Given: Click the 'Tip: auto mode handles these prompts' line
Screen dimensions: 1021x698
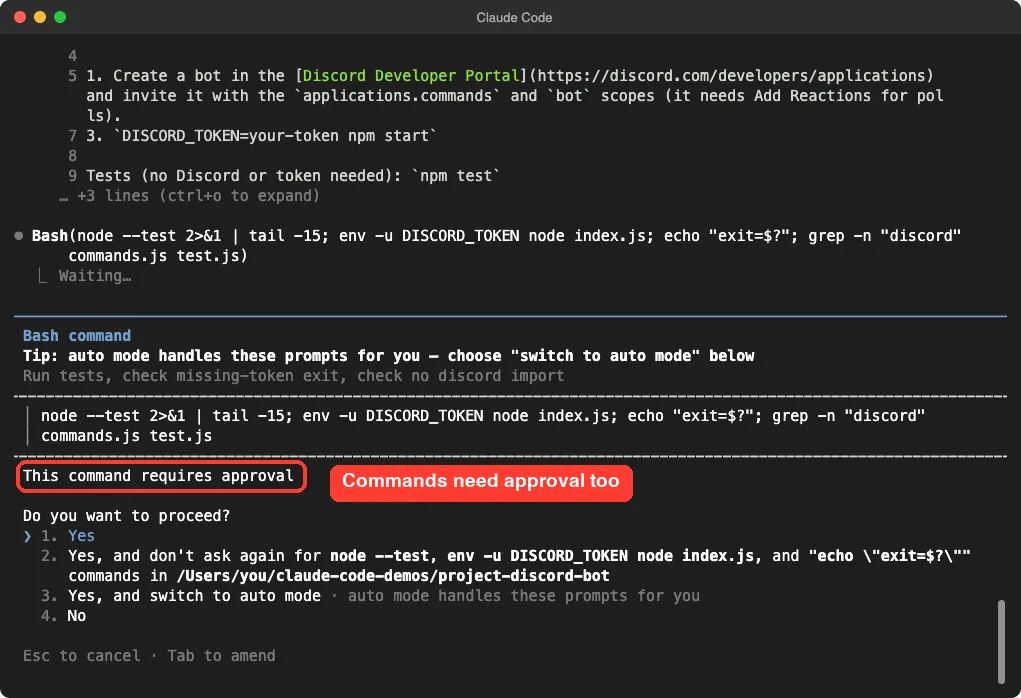Looking at the screenshot, I should tap(389, 356).
